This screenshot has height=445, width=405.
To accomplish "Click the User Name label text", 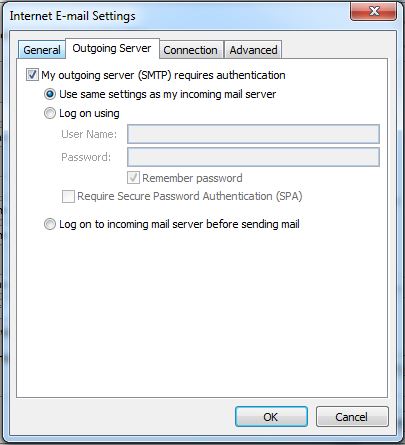I will 89,134.
